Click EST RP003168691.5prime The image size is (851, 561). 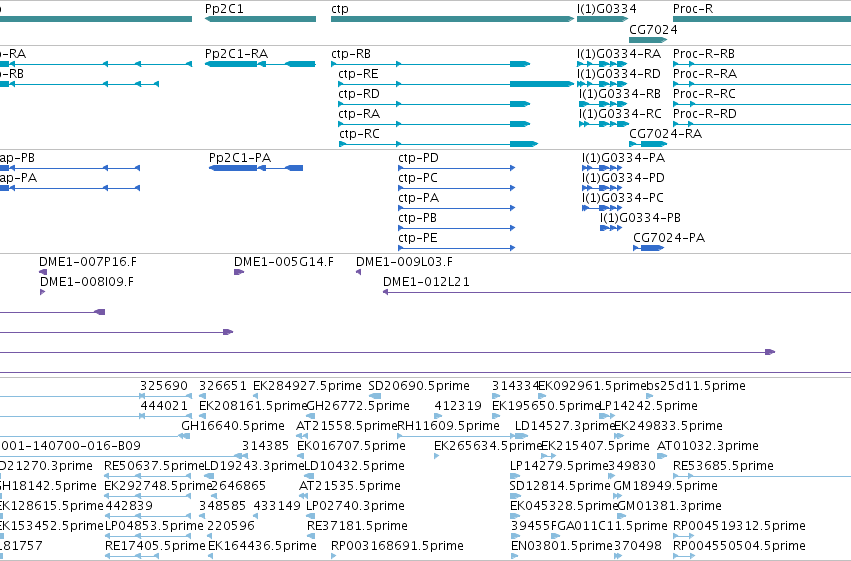(397, 546)
